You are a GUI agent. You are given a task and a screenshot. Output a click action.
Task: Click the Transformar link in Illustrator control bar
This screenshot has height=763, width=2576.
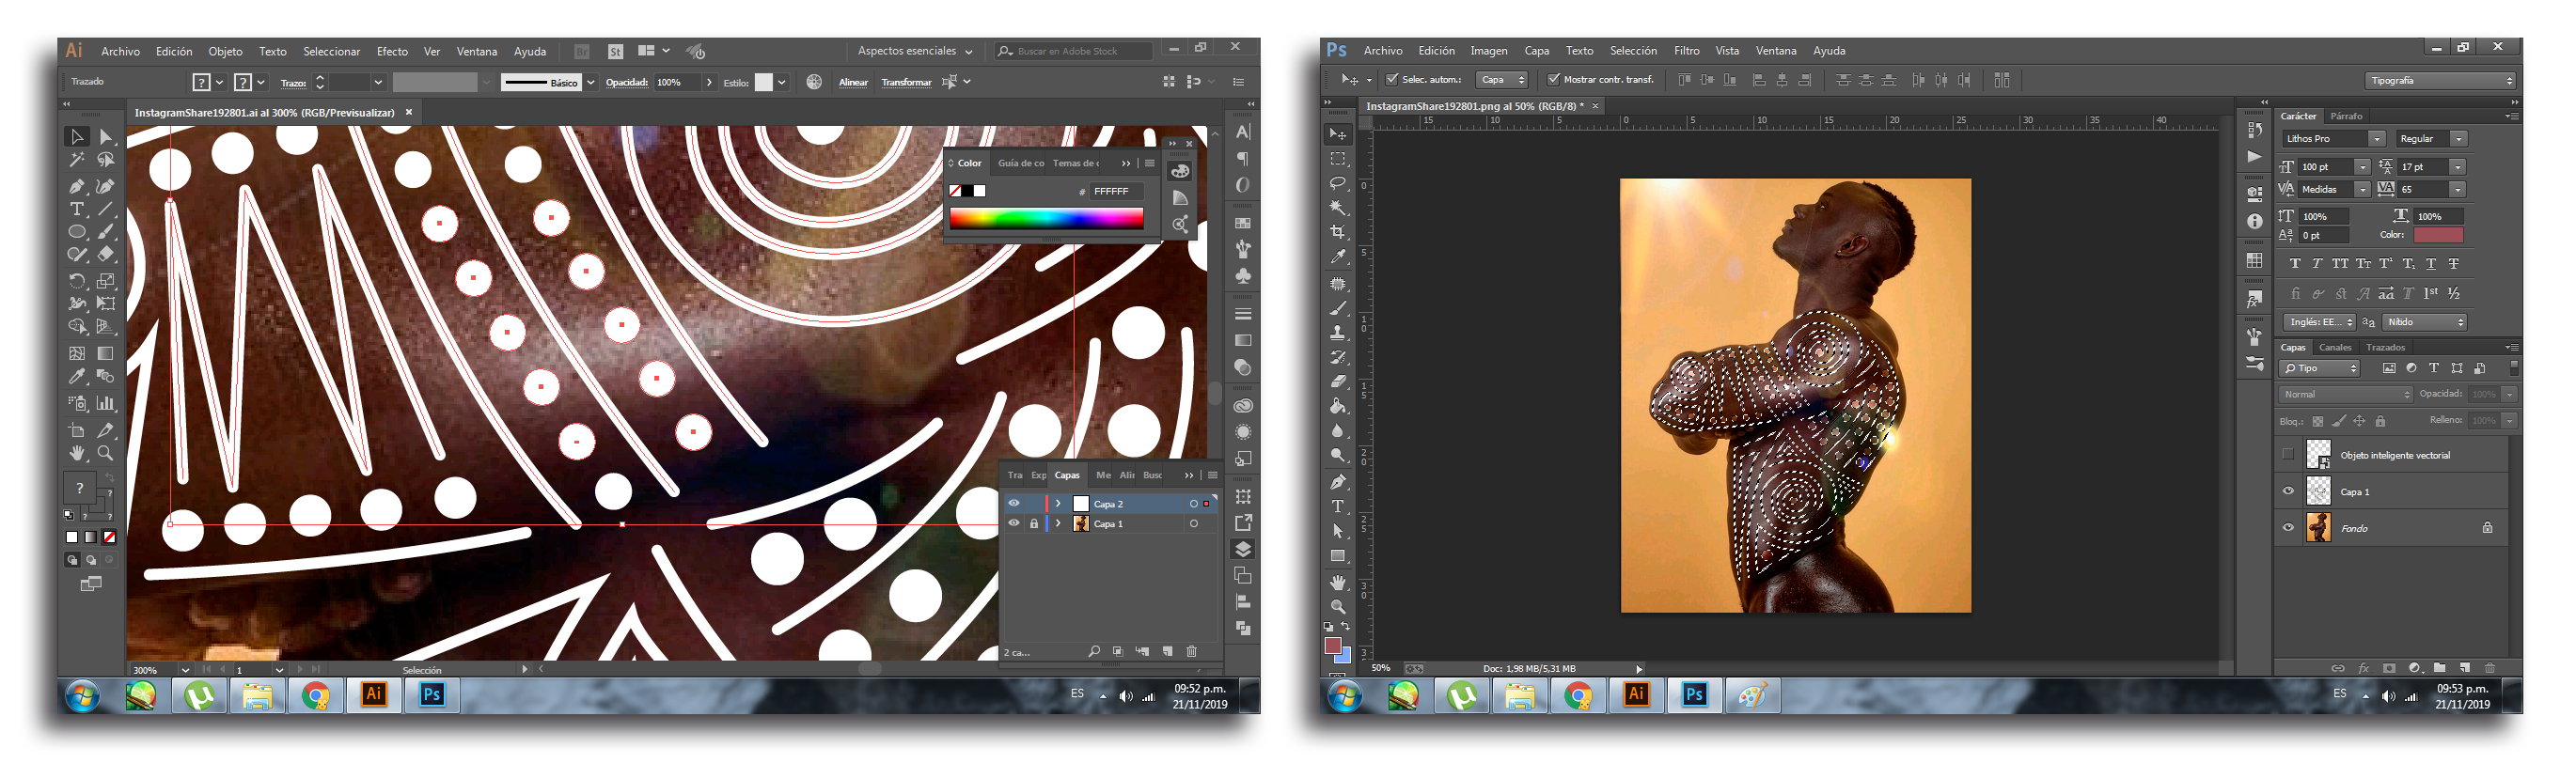pyautogui.click(x=906, y=82)
